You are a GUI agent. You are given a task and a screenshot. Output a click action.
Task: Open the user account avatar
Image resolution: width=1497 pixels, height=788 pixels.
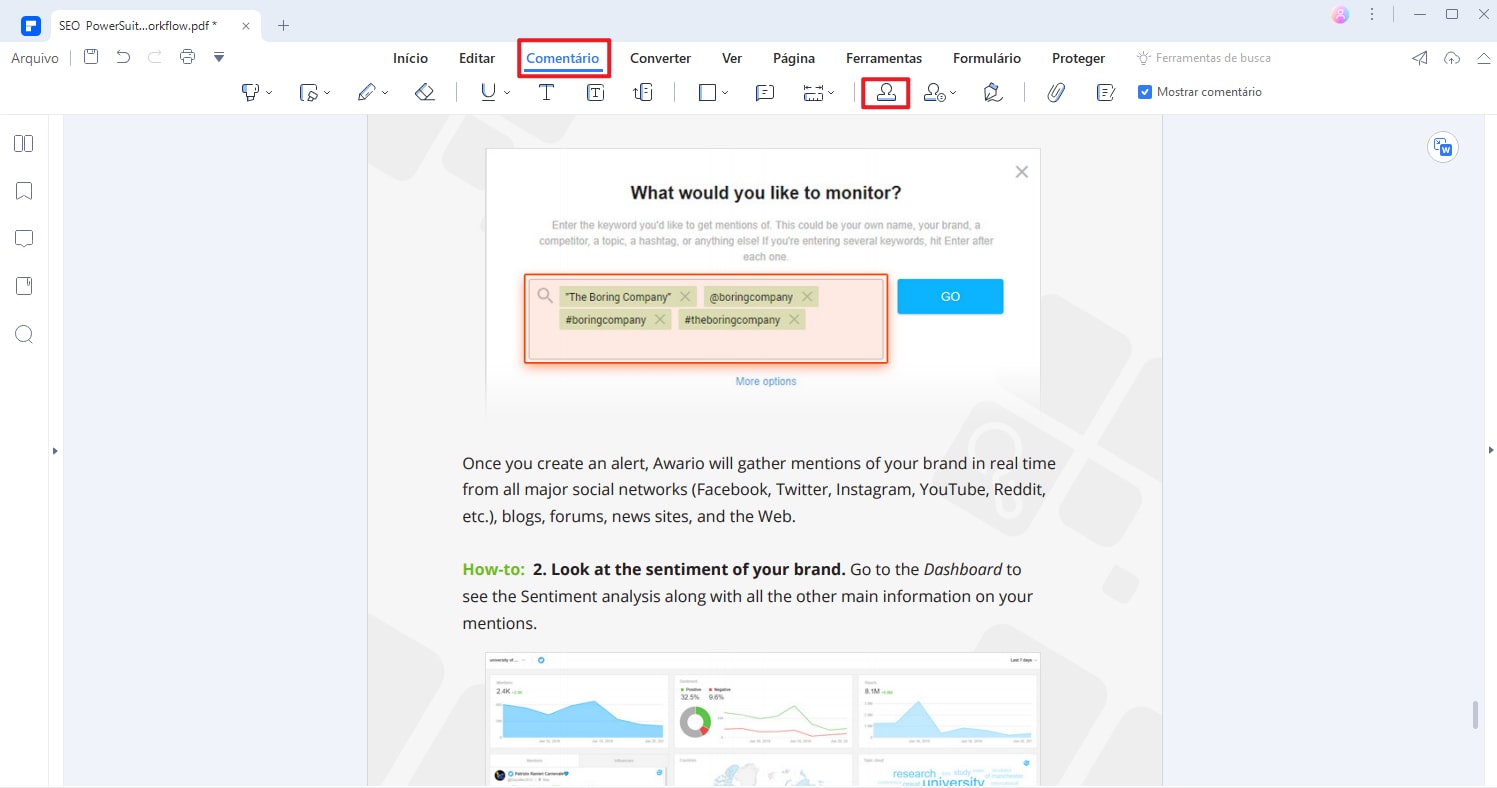[1341, 14]
